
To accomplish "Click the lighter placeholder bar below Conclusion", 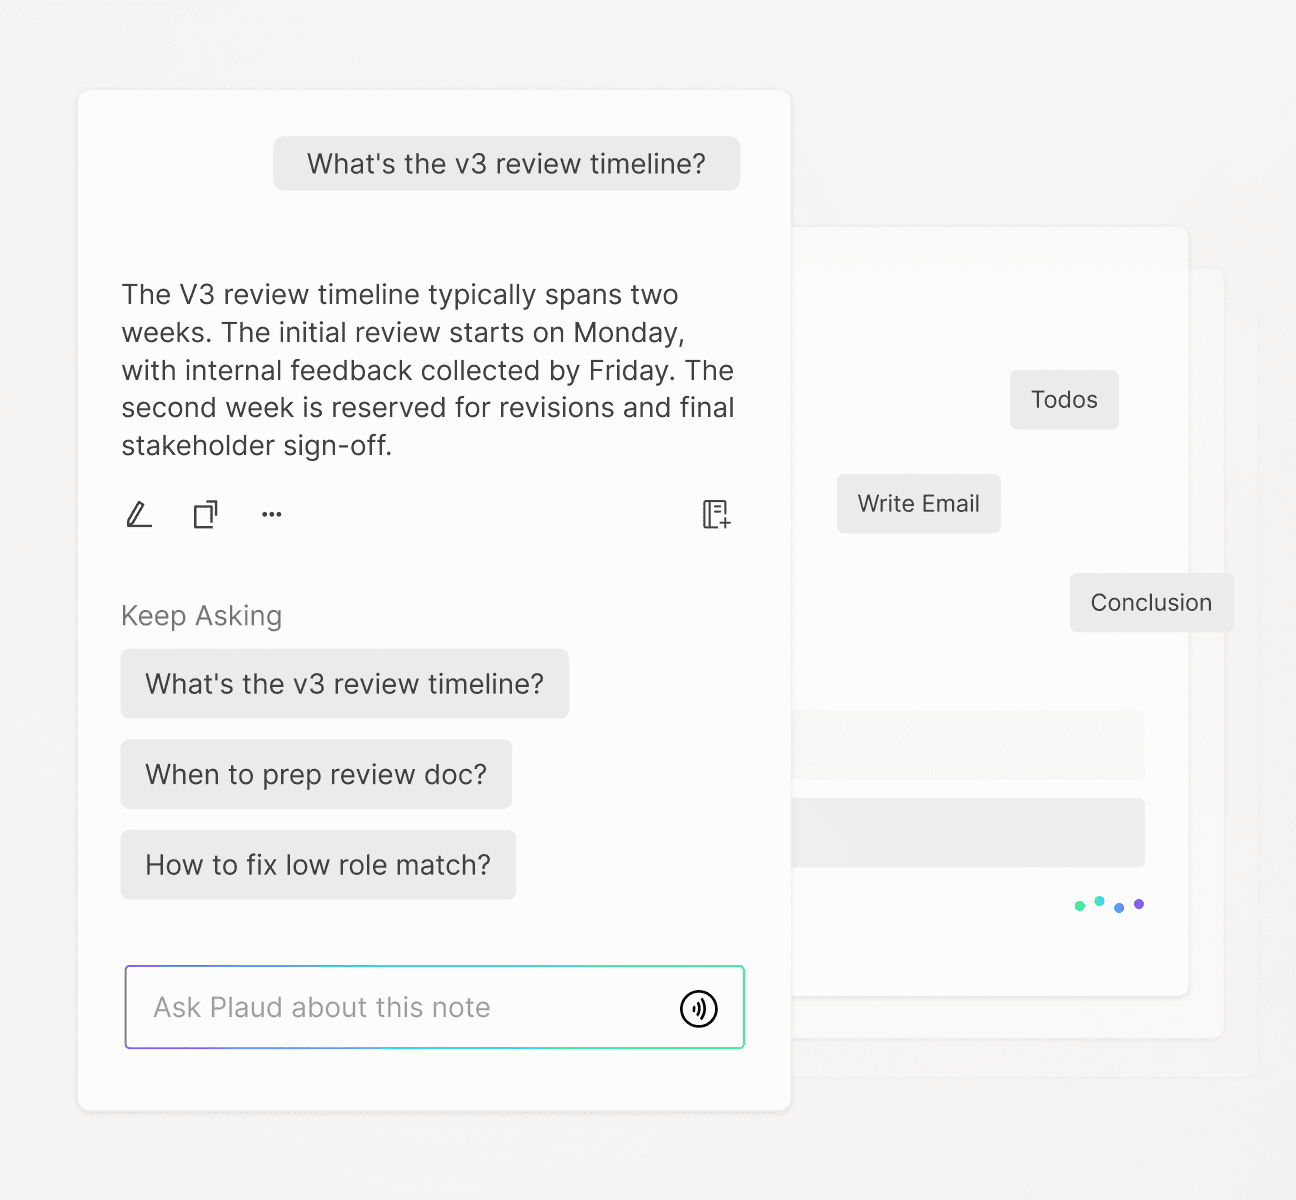I will [x=967, y=745].
